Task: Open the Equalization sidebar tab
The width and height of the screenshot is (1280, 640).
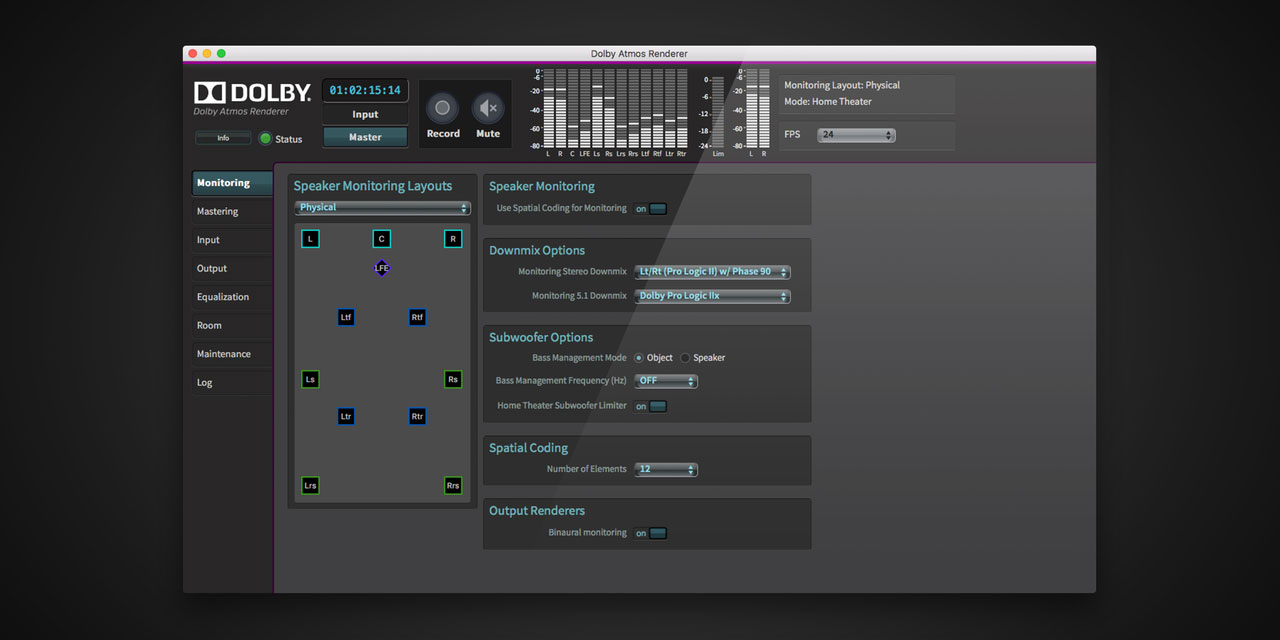Action: pyautogui.click(x=232, y=297)
